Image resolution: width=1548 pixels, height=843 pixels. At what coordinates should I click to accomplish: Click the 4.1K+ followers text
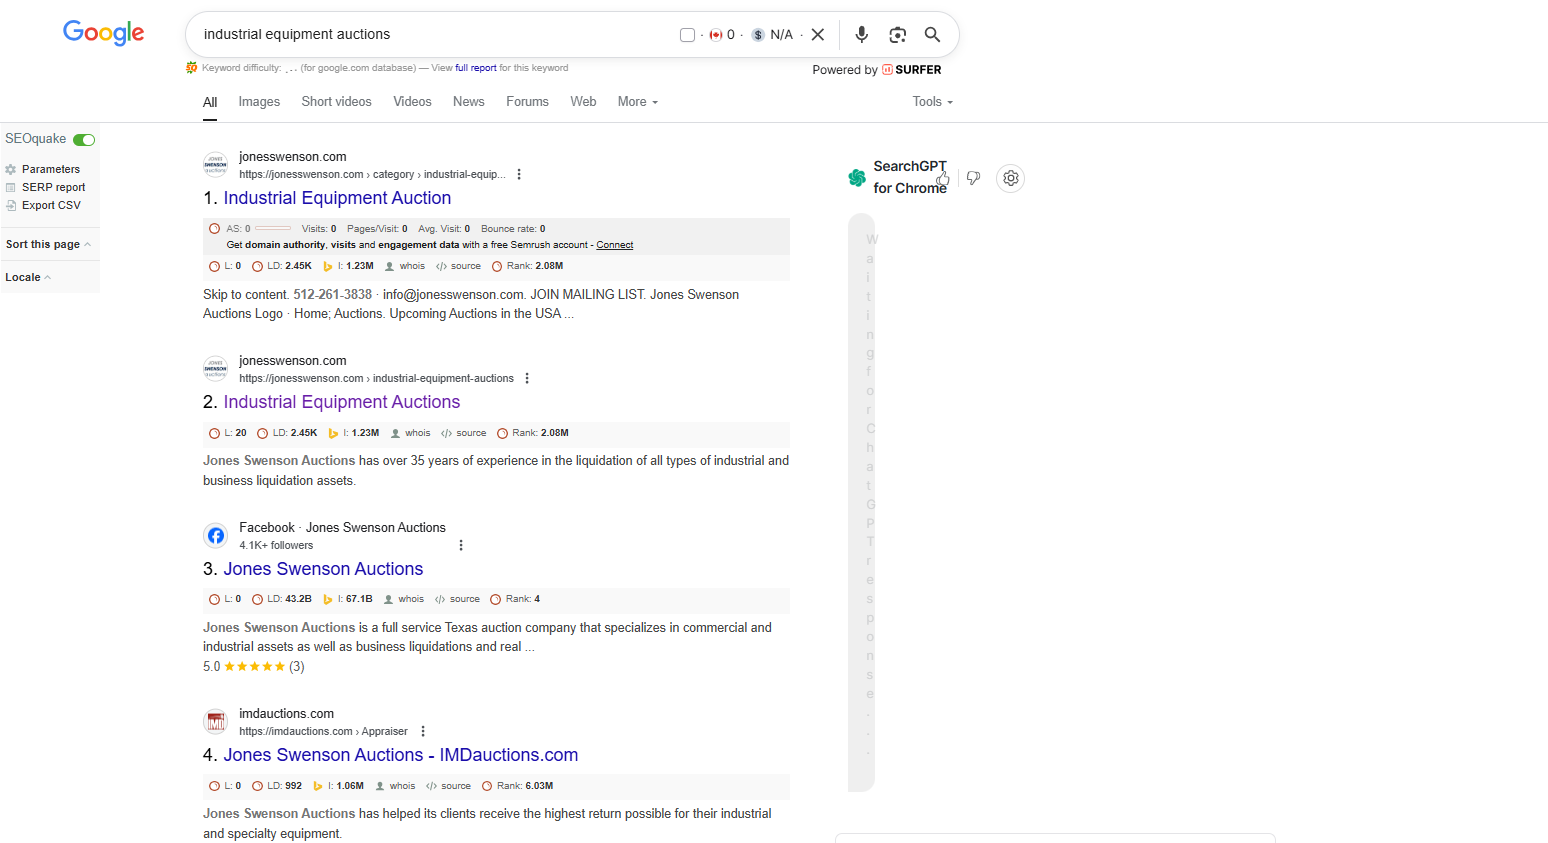point(276,545)
